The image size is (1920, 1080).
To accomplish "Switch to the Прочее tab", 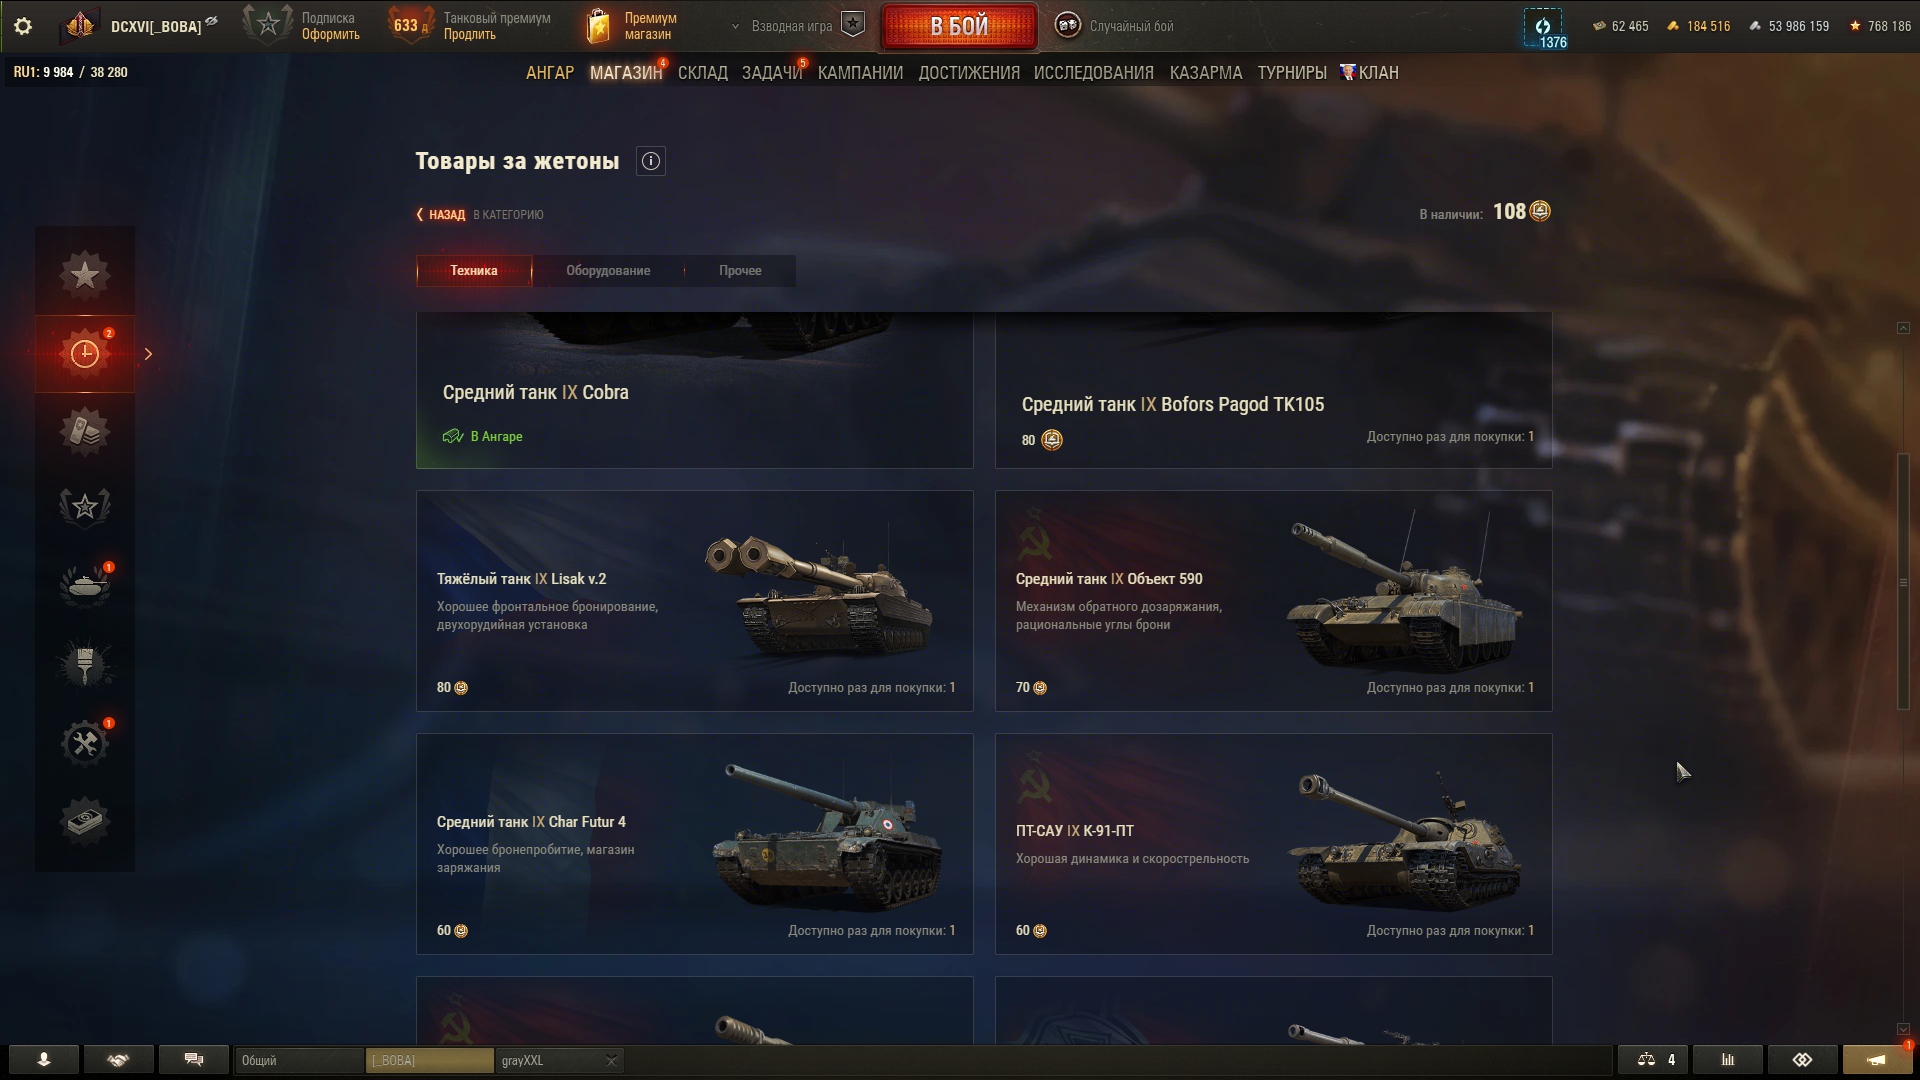I will [740, 271].
